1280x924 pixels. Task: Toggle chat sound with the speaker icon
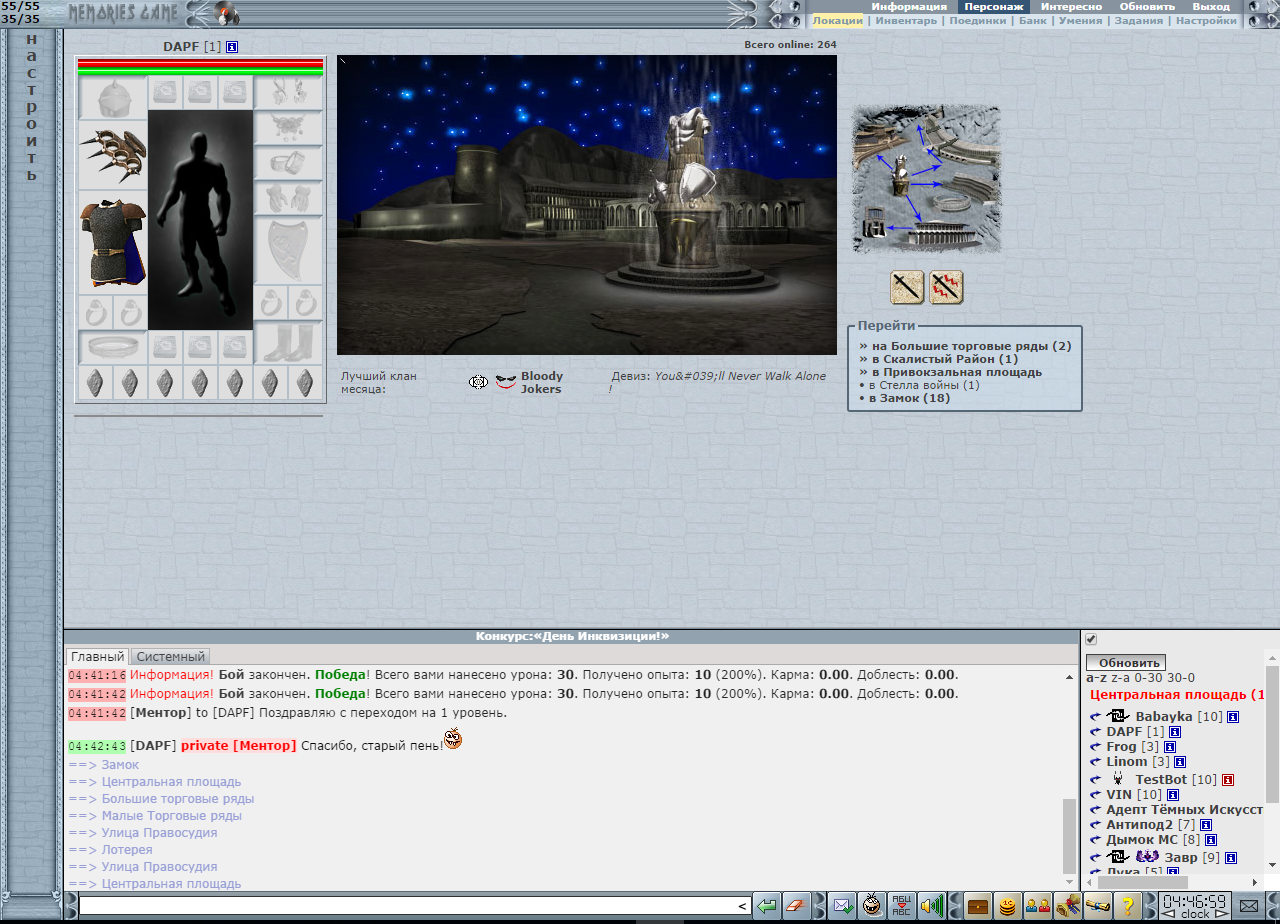(932, 906)
